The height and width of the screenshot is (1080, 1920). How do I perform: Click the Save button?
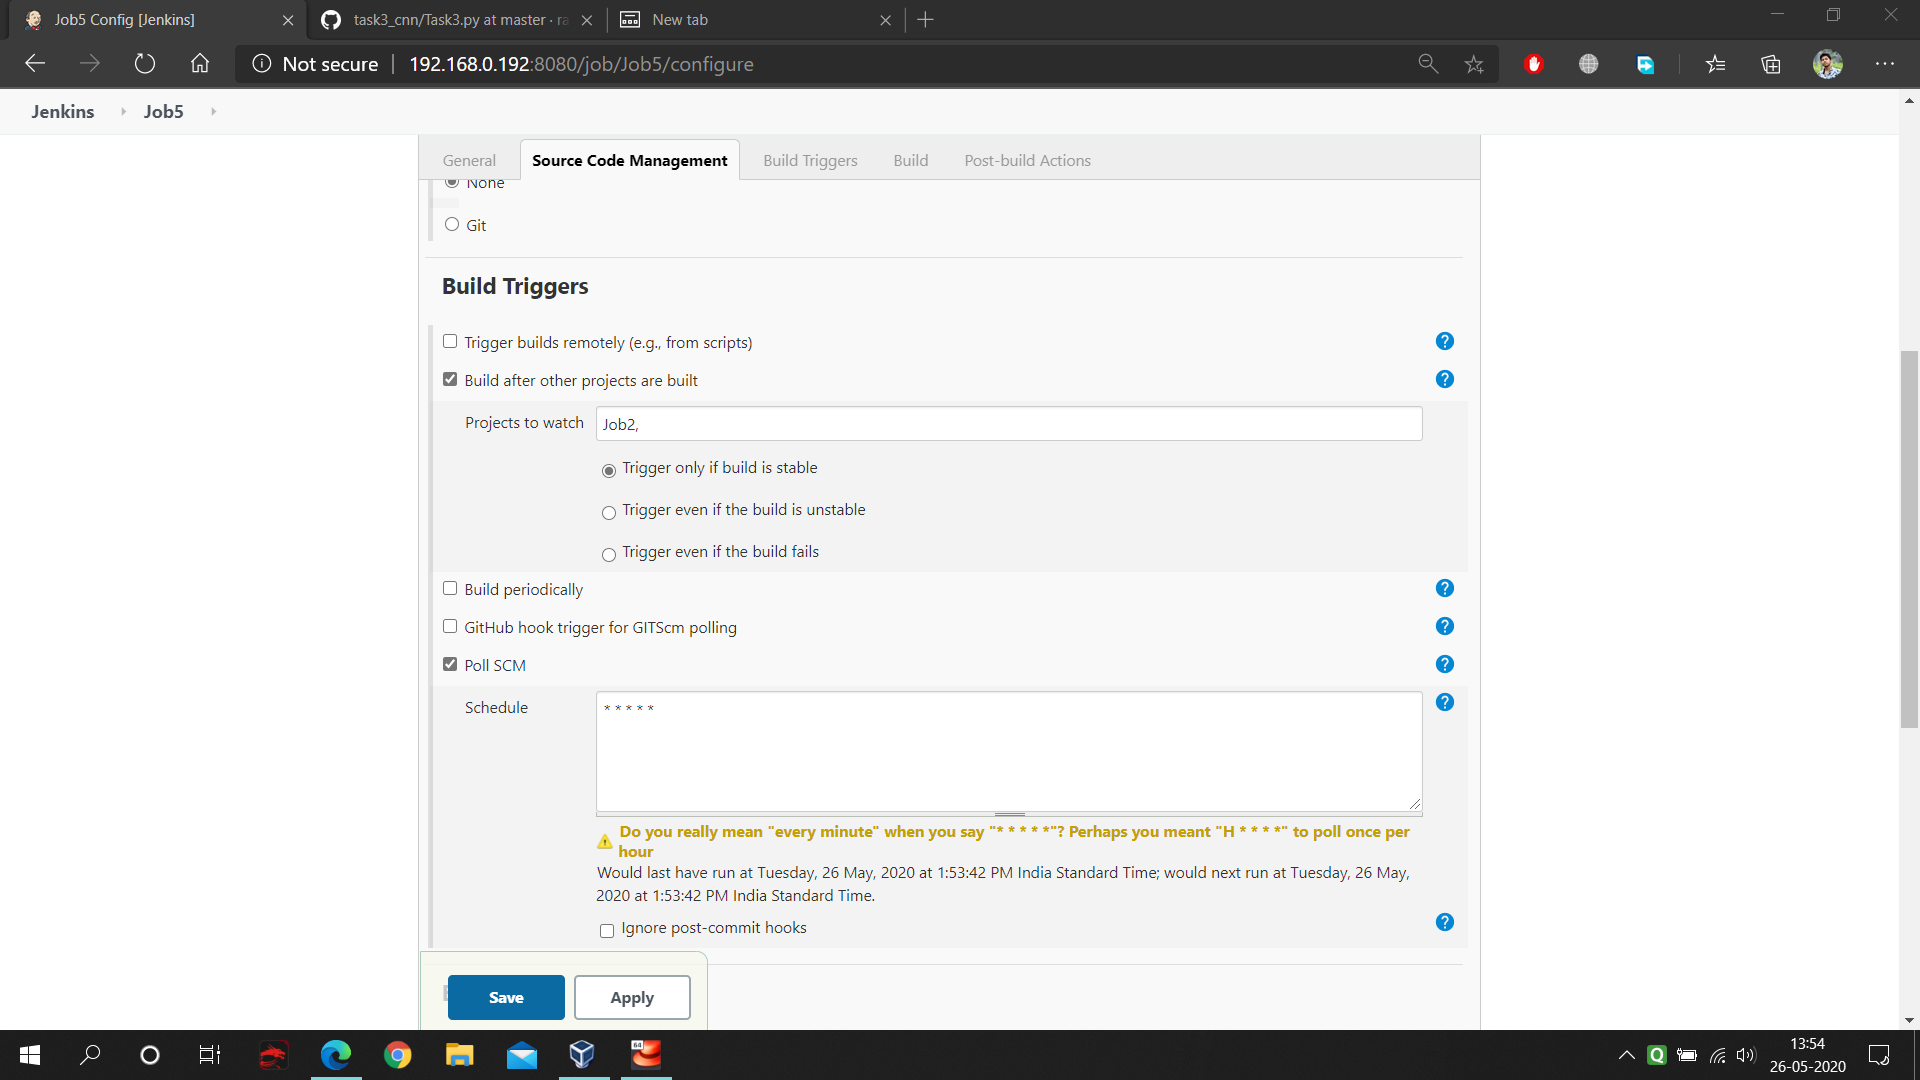tap(506, 998)
